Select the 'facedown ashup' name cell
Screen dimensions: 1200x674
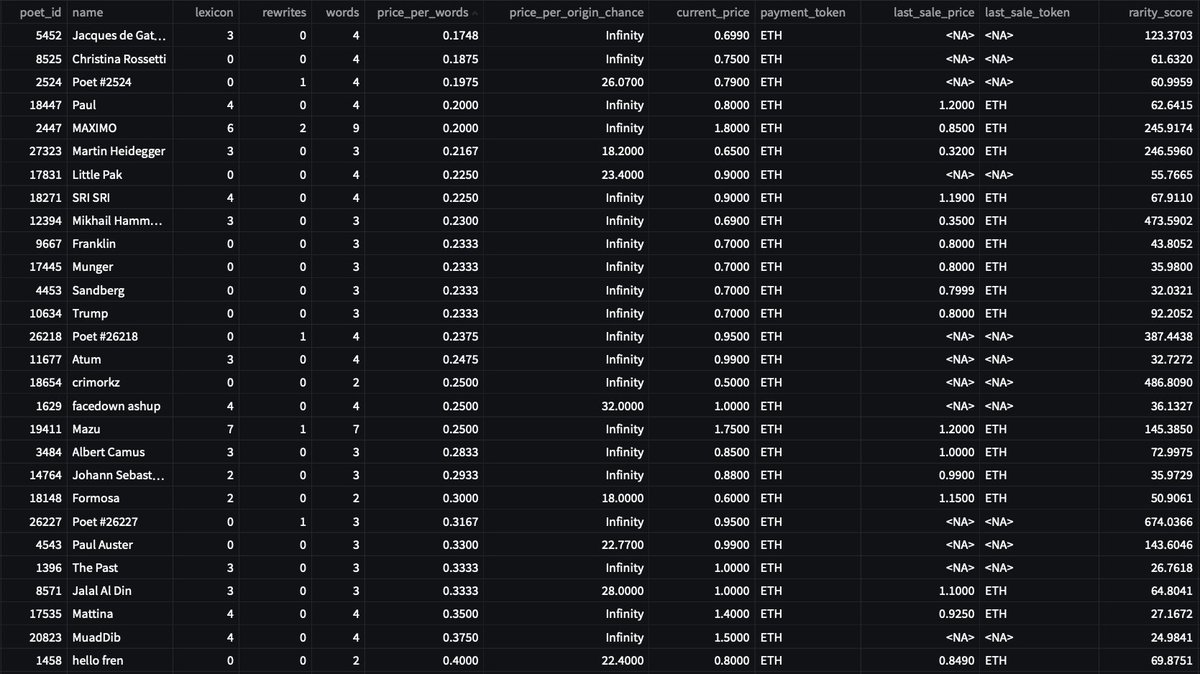click(120, 405)
